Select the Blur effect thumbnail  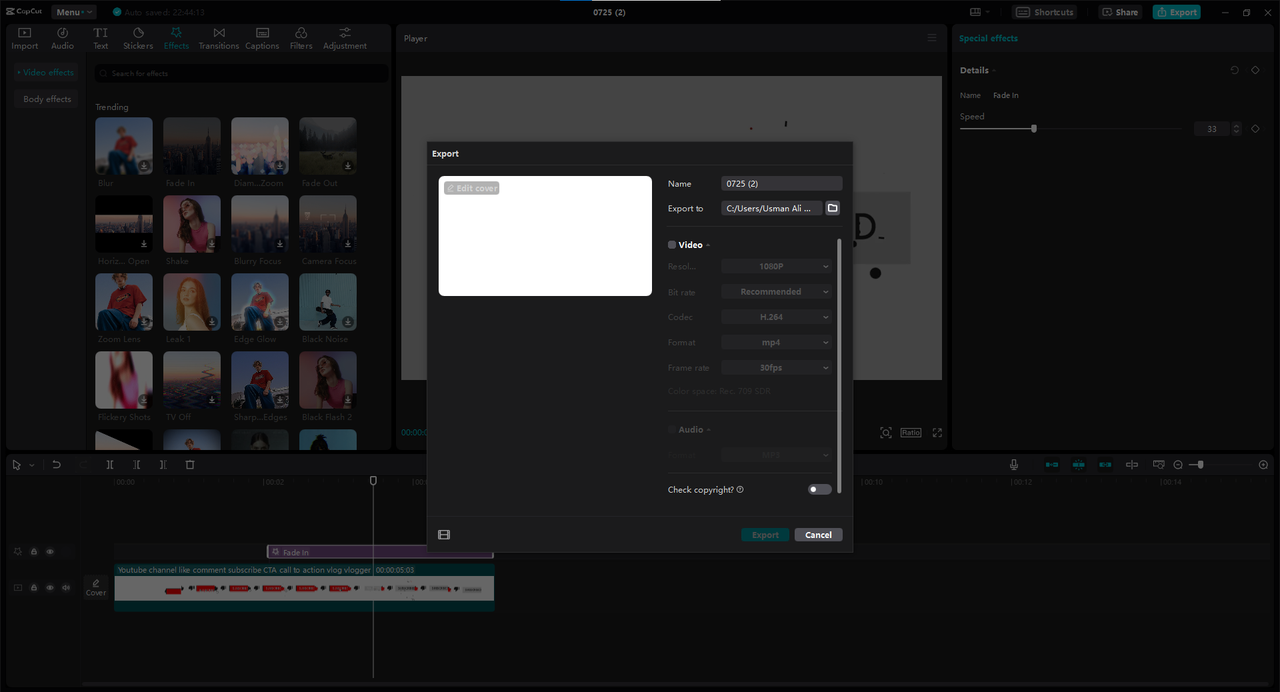(124, 147)
